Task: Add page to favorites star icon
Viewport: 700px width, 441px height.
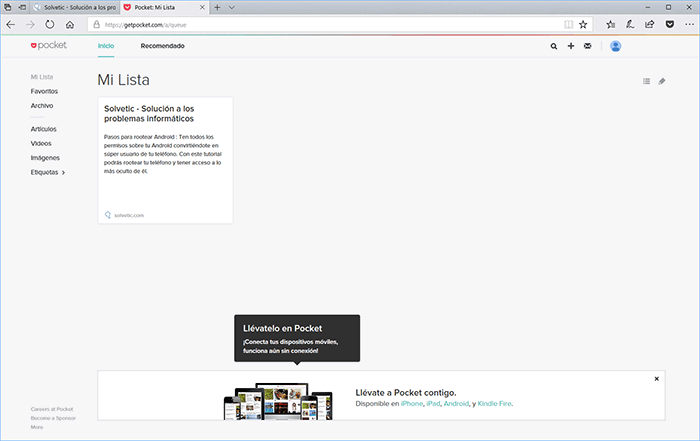Action: [583, 25]
